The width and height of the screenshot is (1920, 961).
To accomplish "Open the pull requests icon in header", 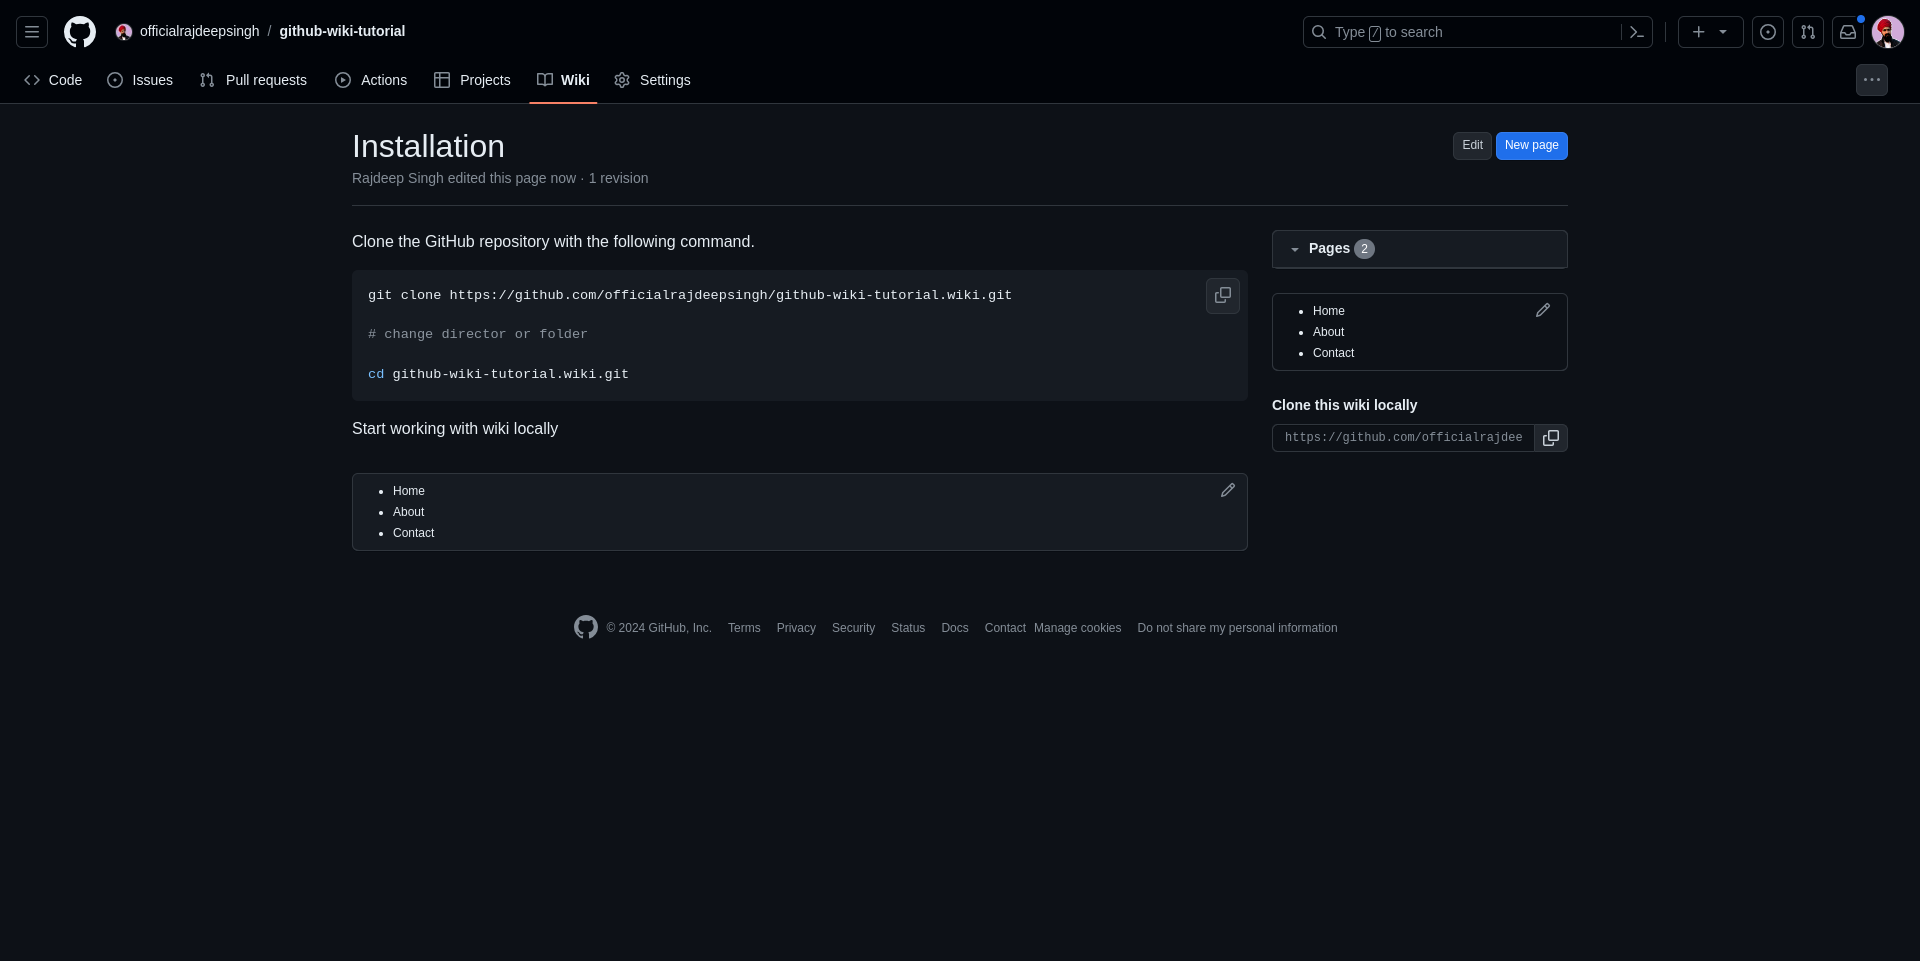I will coord(1808,32).
